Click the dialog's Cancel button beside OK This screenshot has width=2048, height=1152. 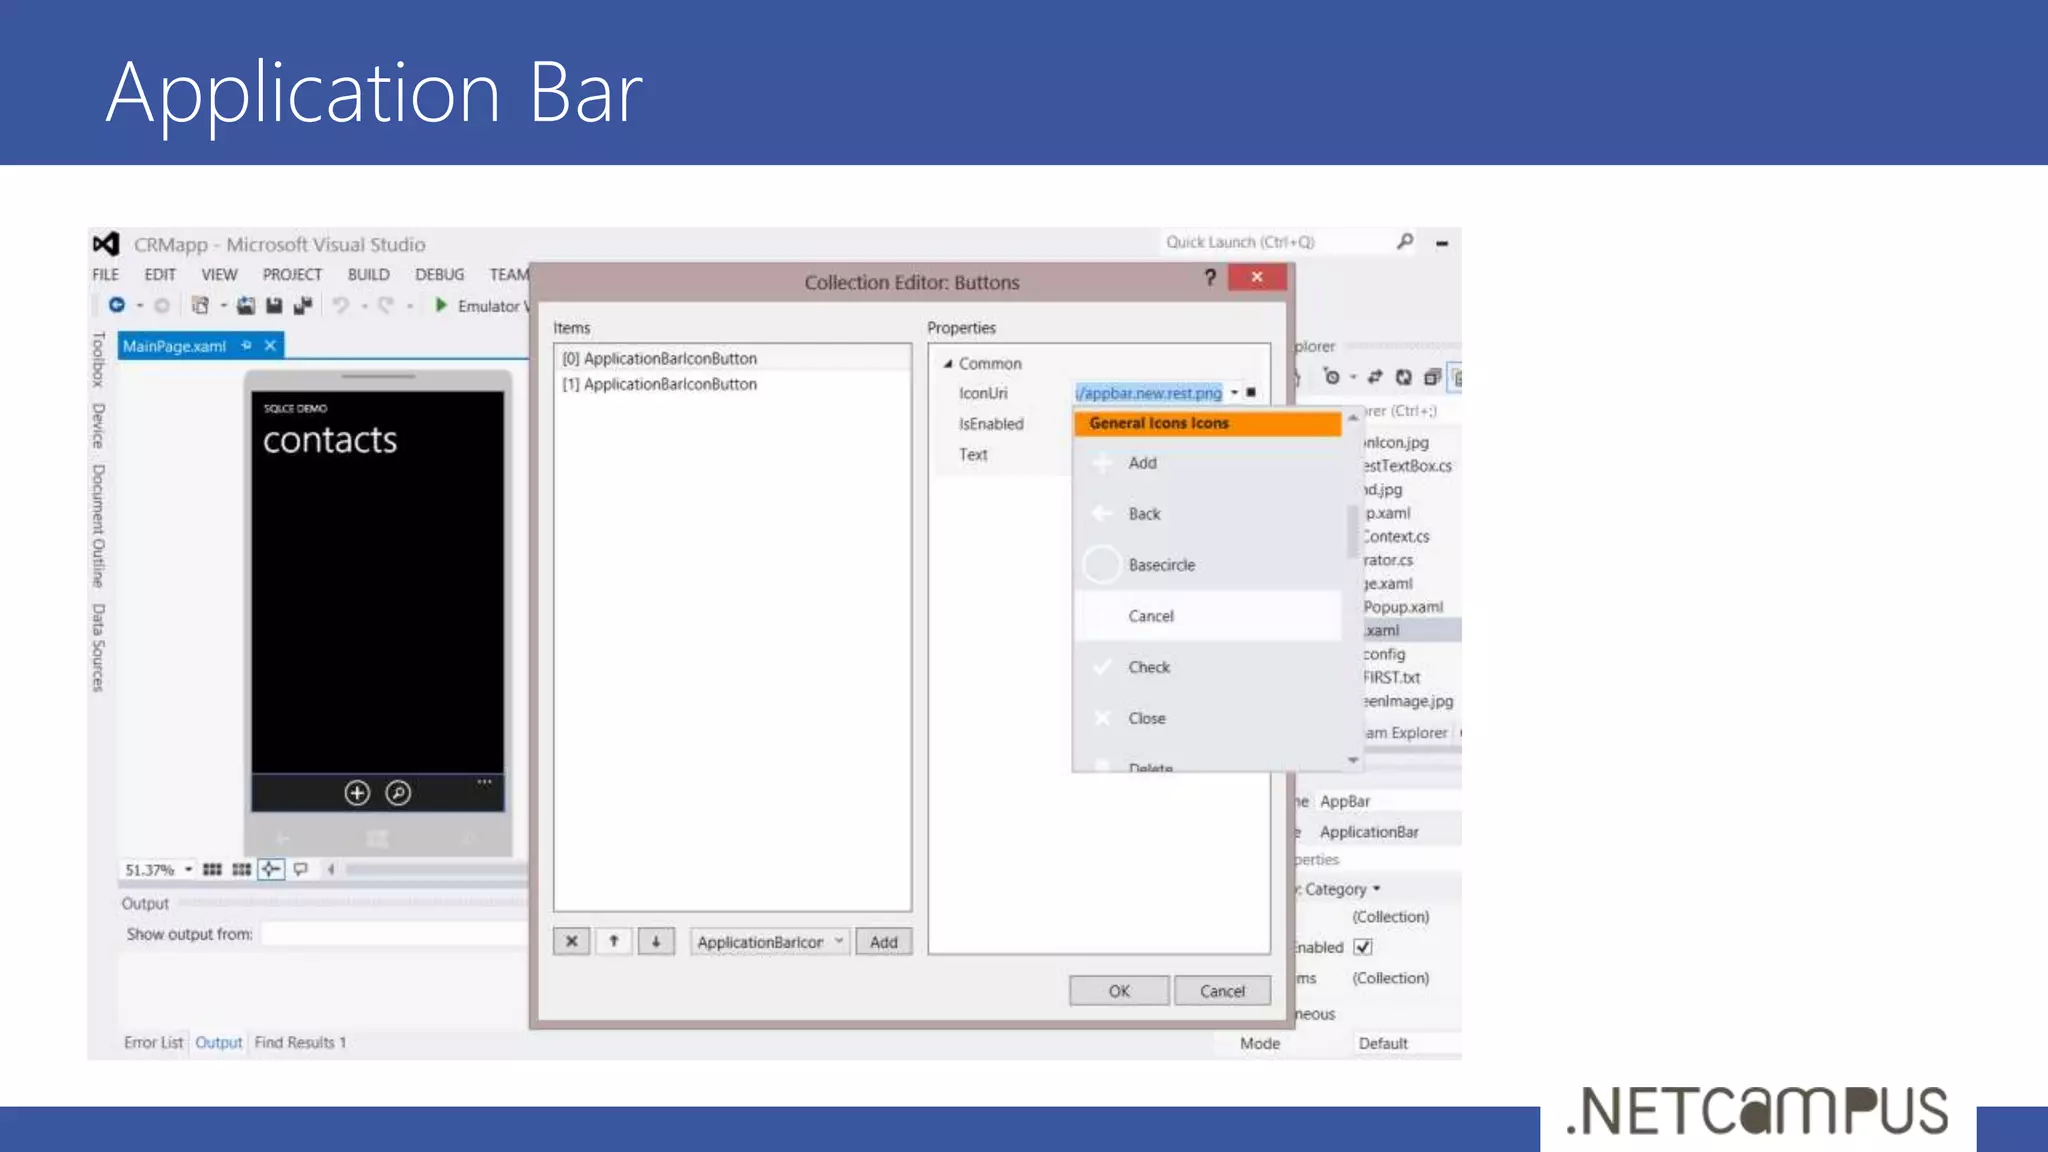[x=1222, y=990]
